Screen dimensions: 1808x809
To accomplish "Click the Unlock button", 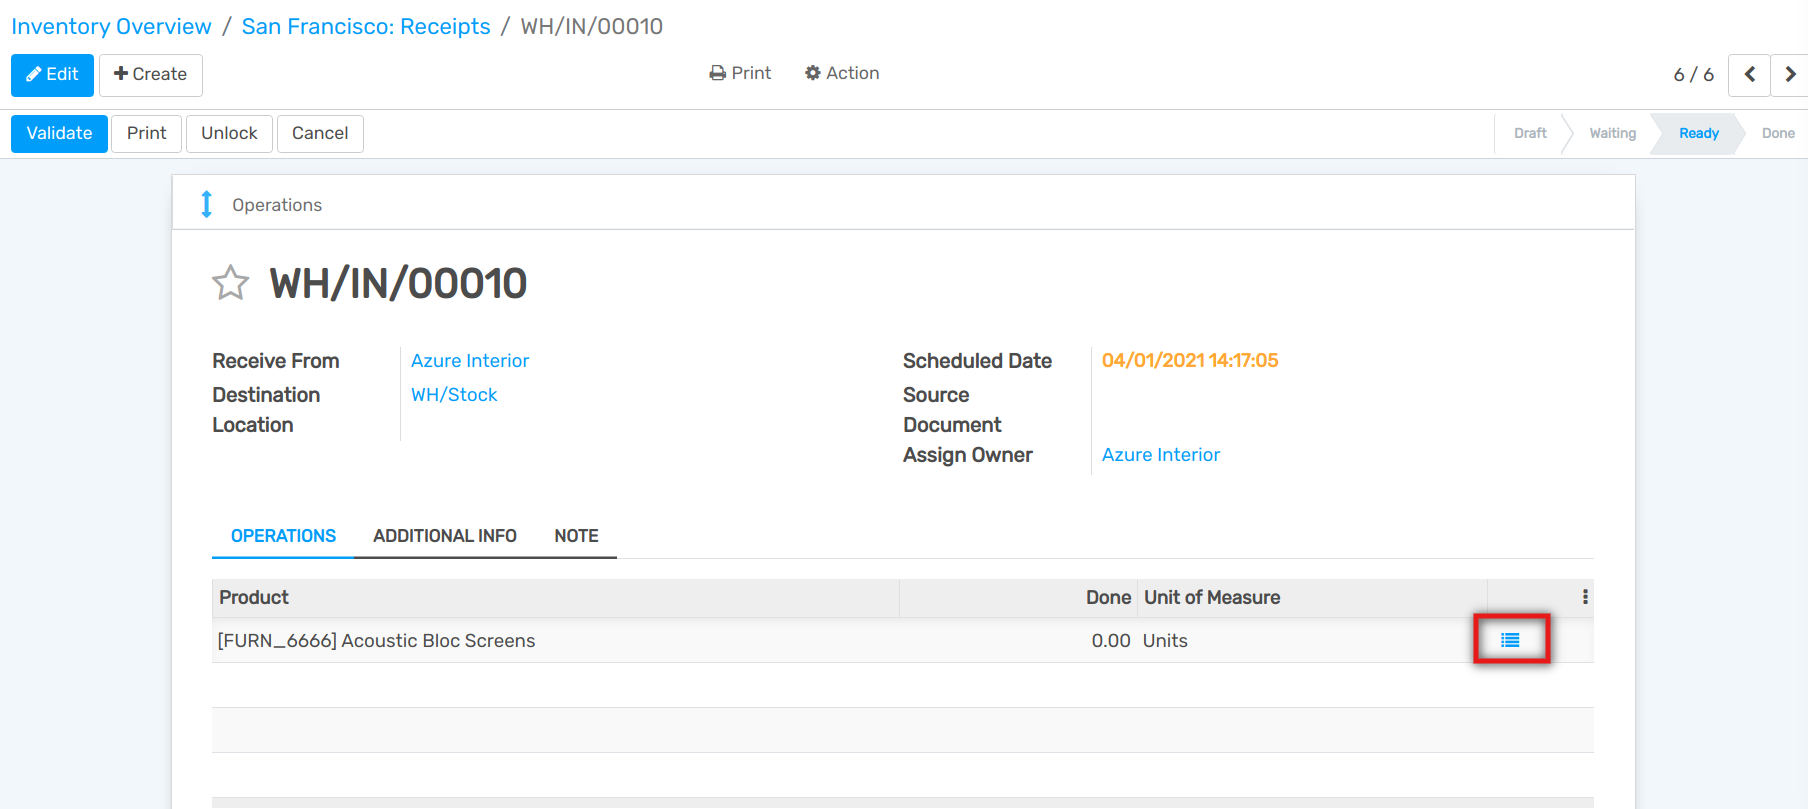I will click(229, 133).
